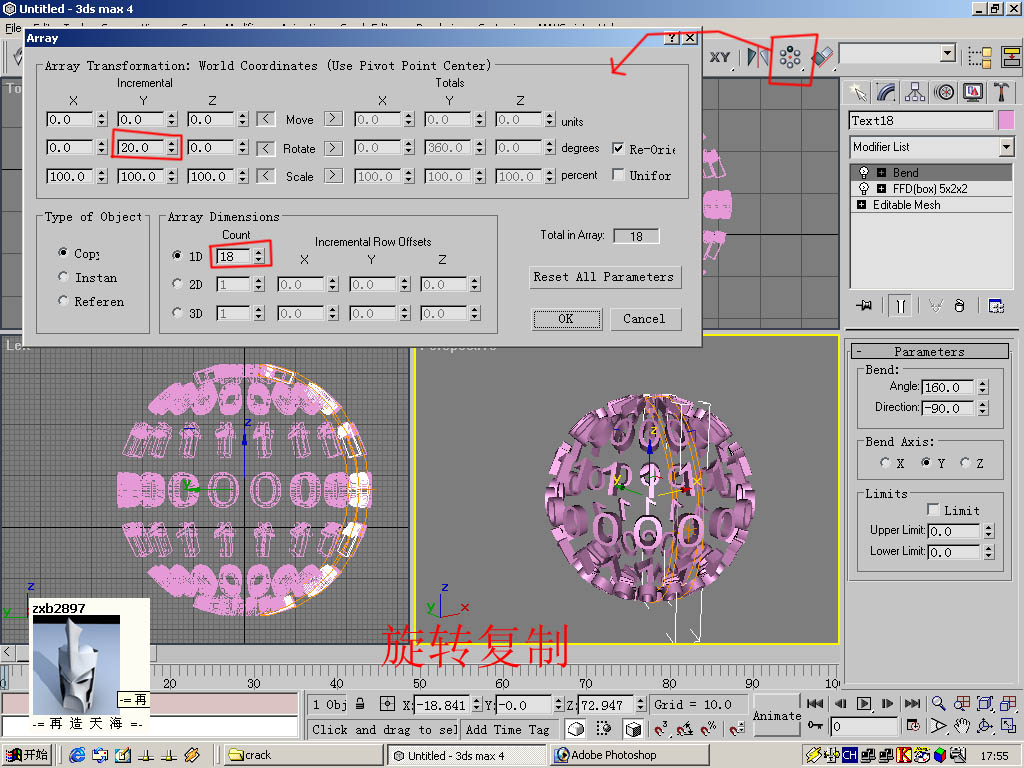Click the Pin Stack icon

pyautogui.click(x=864, y=306)
